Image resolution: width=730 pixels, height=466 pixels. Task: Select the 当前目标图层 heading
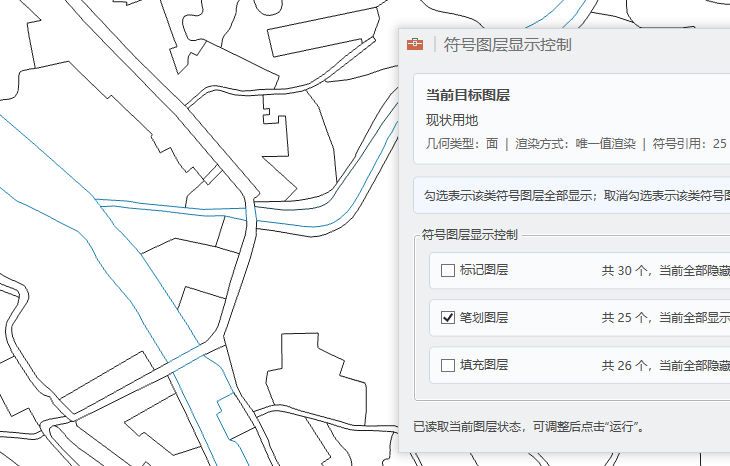click(468, 95)
